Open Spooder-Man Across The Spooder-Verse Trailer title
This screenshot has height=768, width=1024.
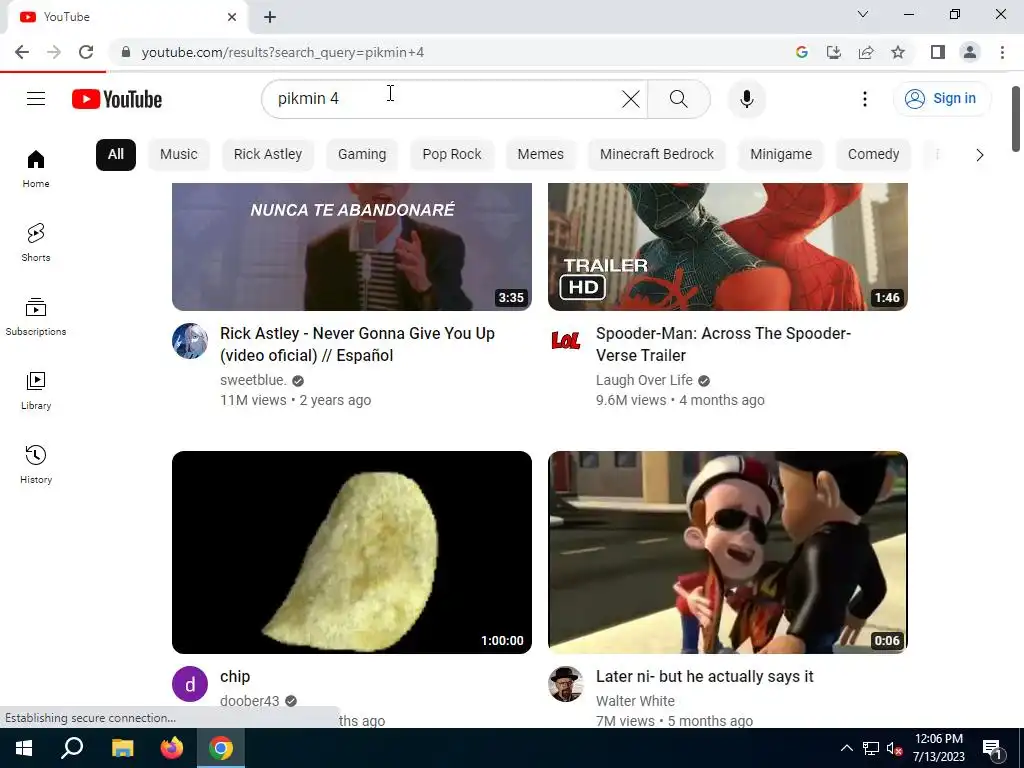click(723, 344)
